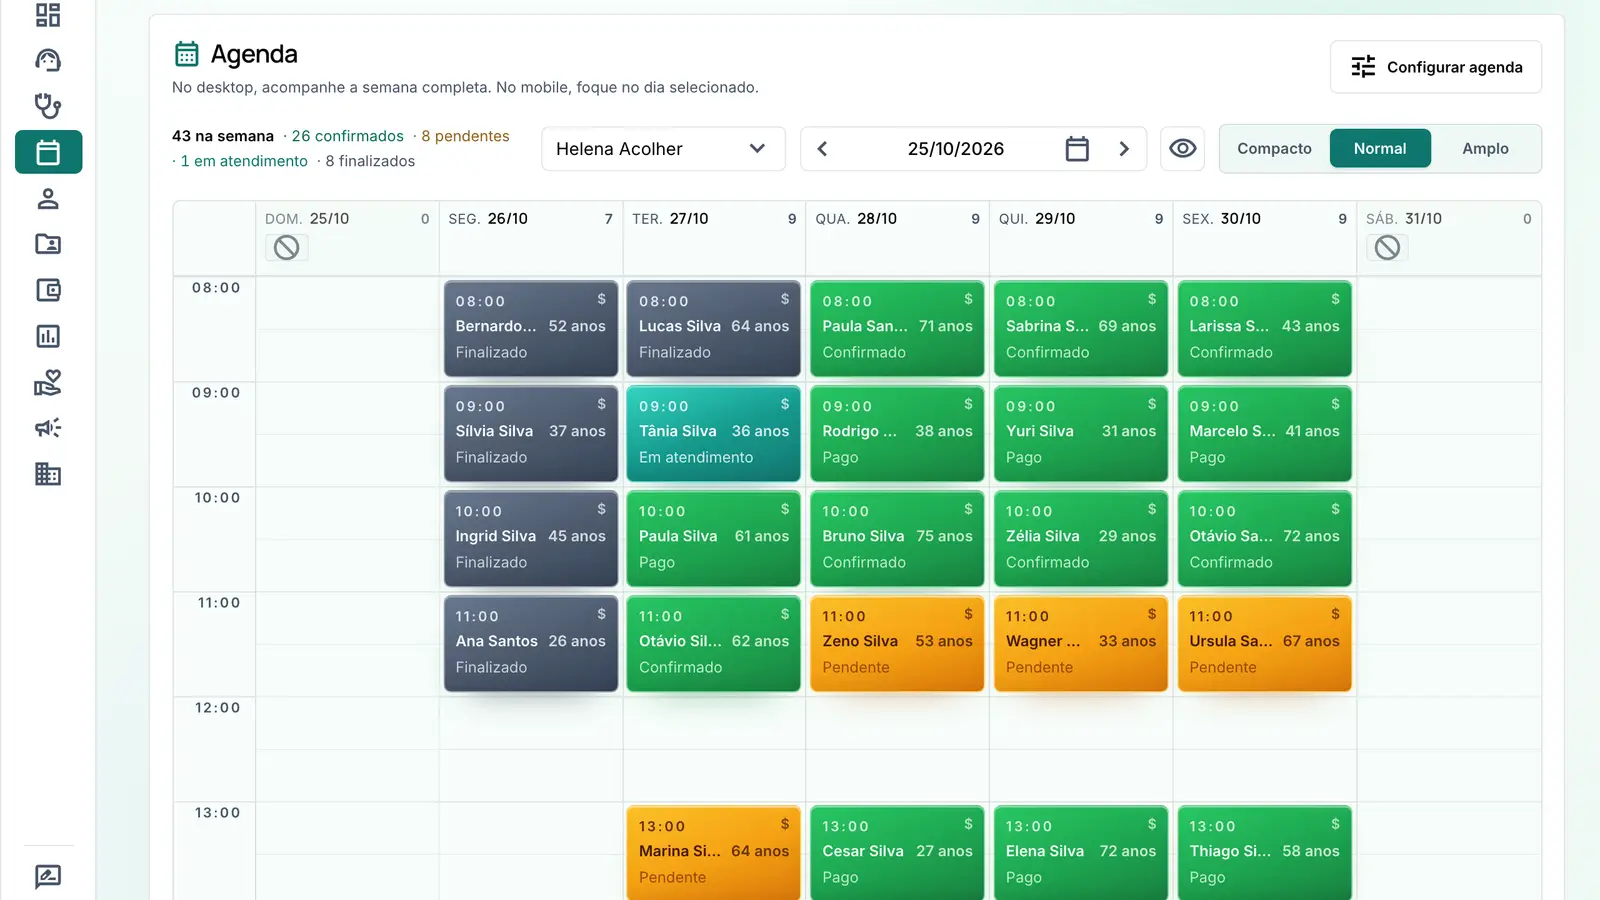Open Marina's 13:00 Pendente appointment
Viewport: 1600px width, 900px height.
tap(714, 853)
